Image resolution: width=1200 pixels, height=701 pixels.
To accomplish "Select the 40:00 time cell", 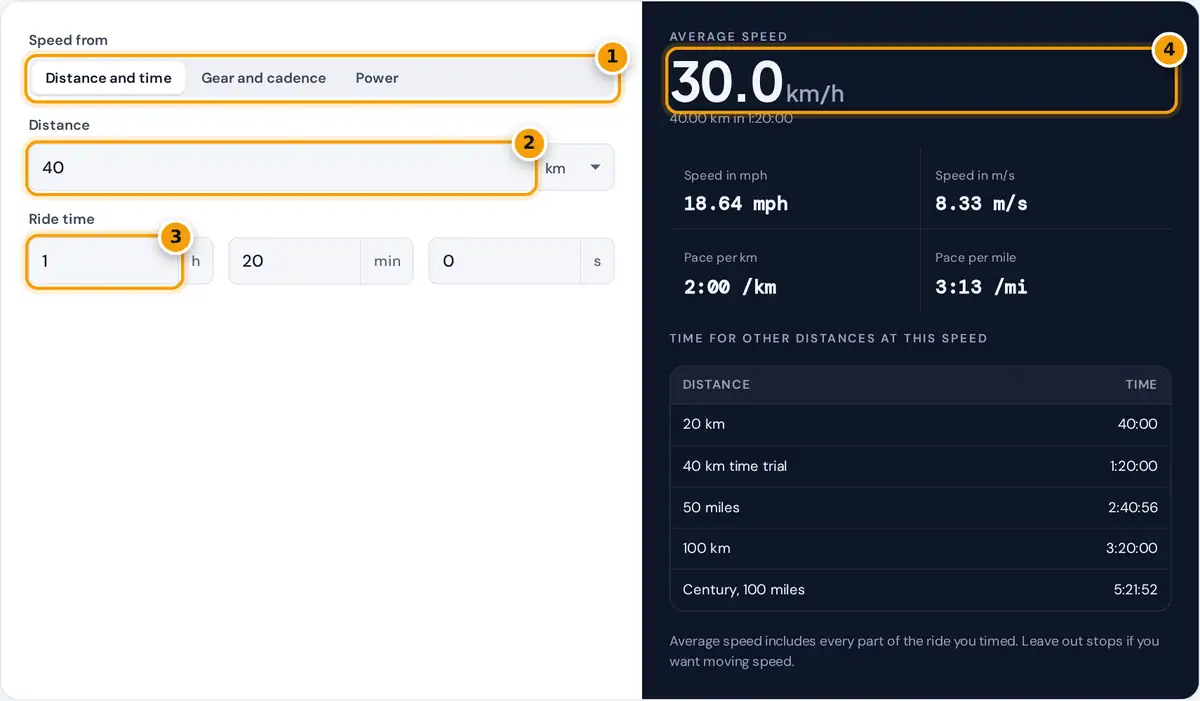I will (x=1137, y=424).
